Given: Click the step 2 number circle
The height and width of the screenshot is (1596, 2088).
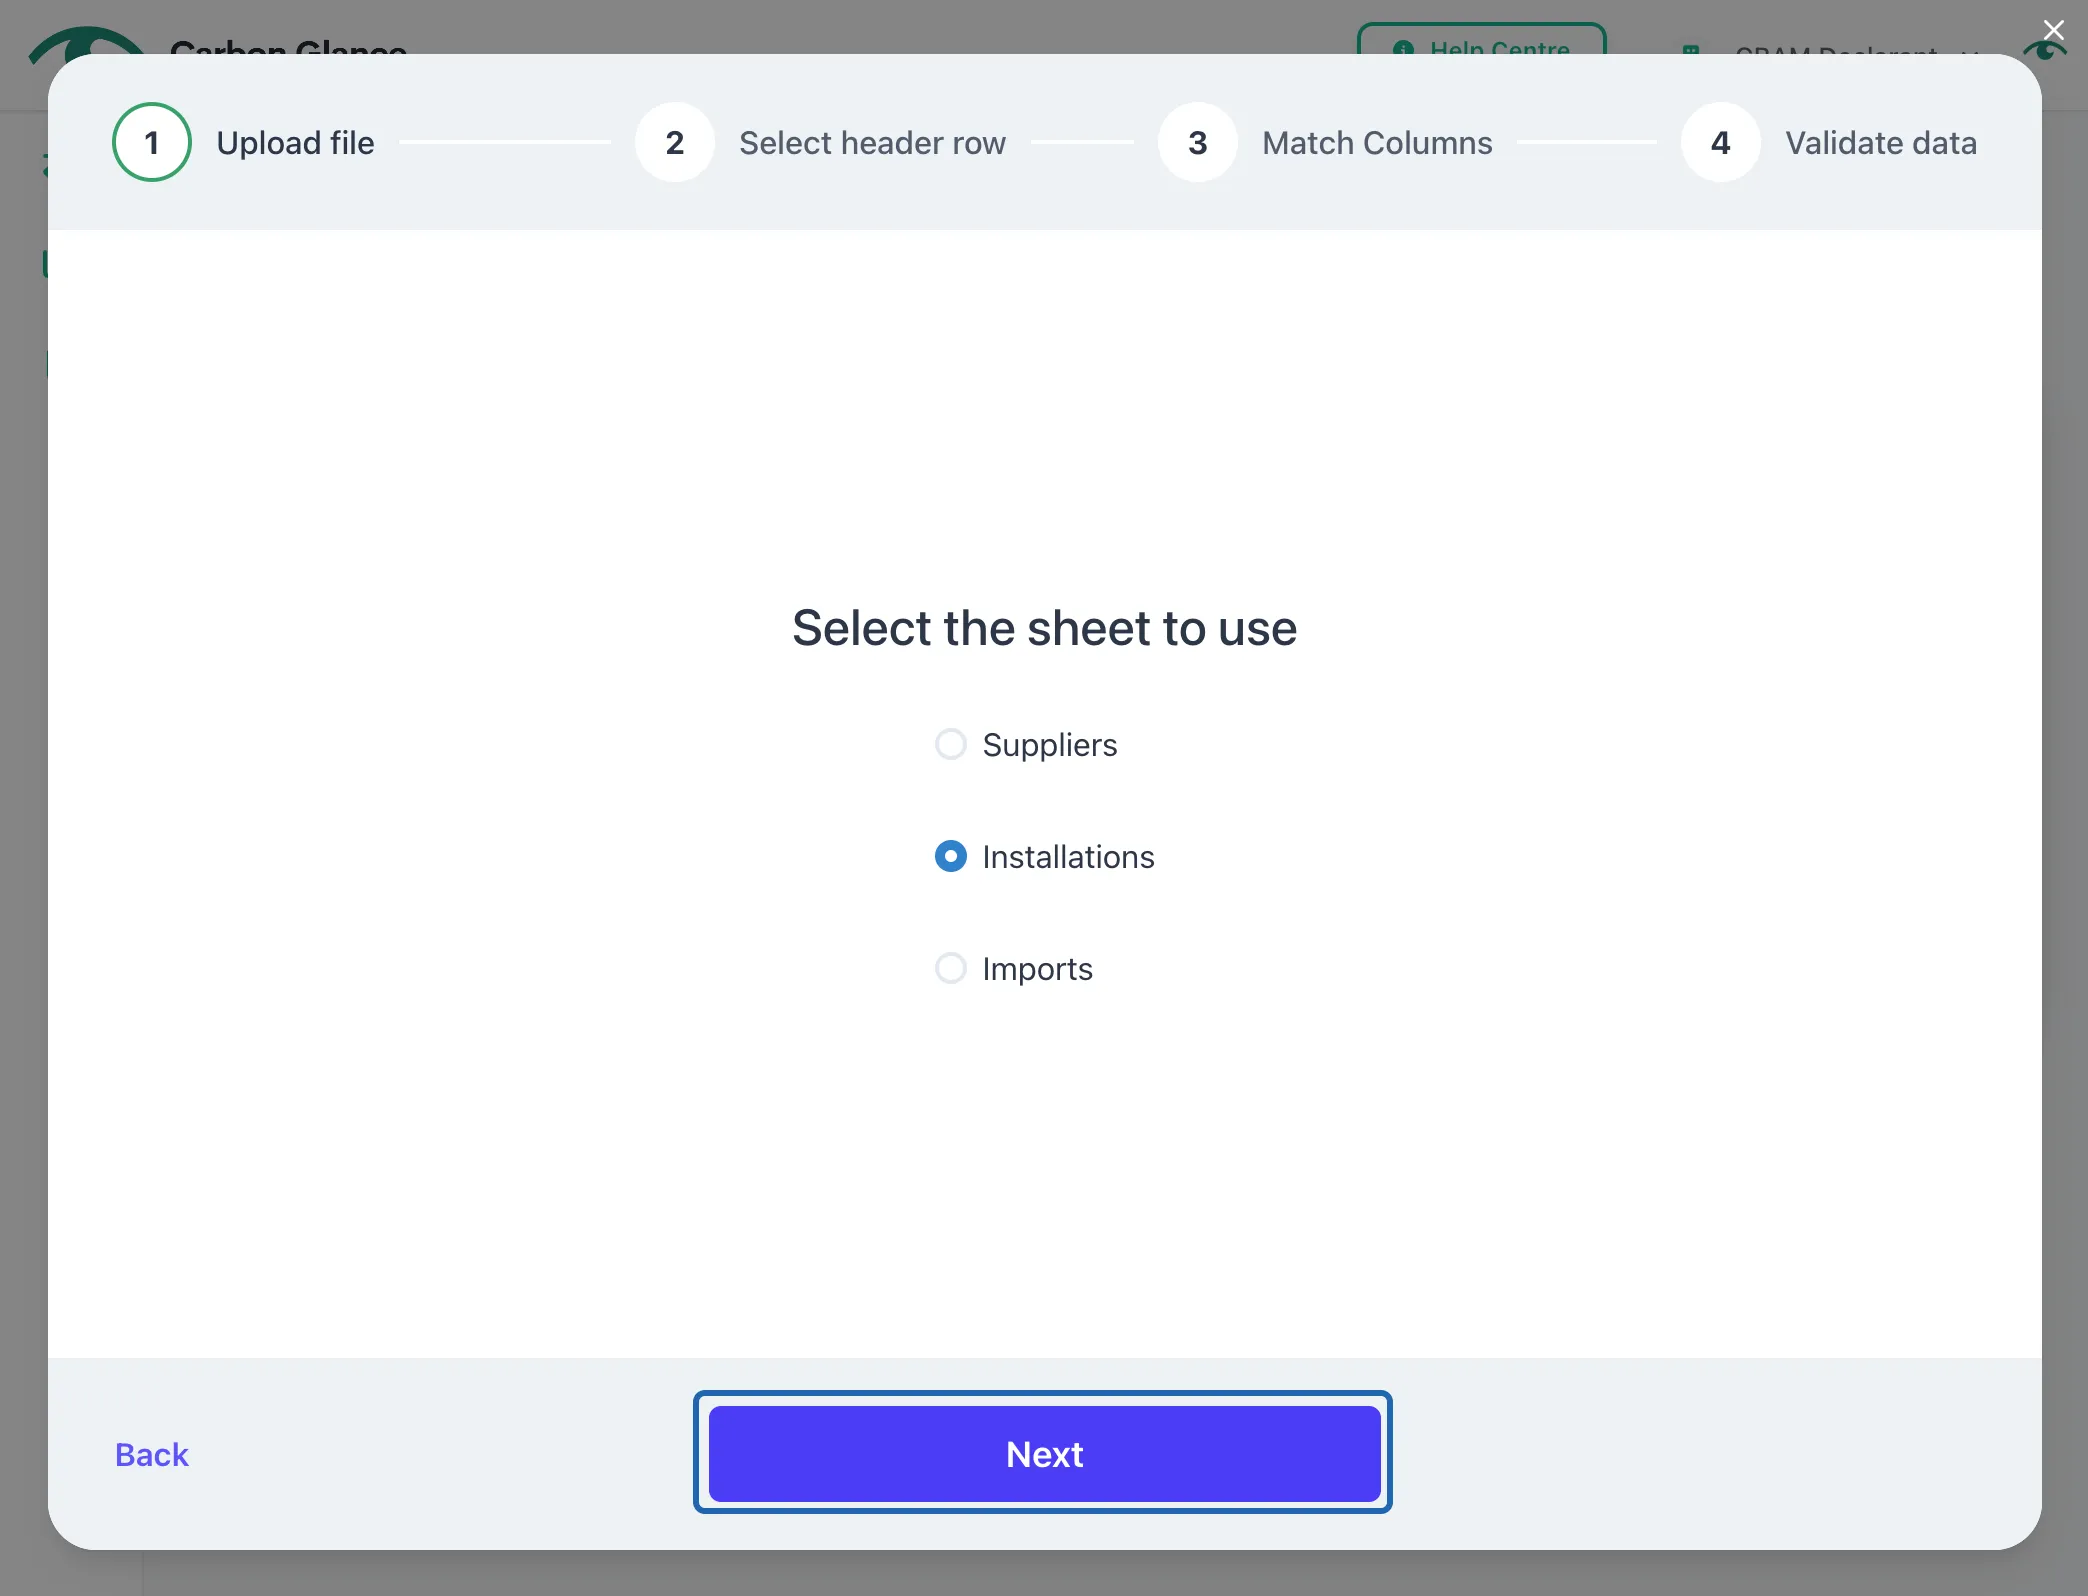Looking at the screenshot, I should click(675, 142).
